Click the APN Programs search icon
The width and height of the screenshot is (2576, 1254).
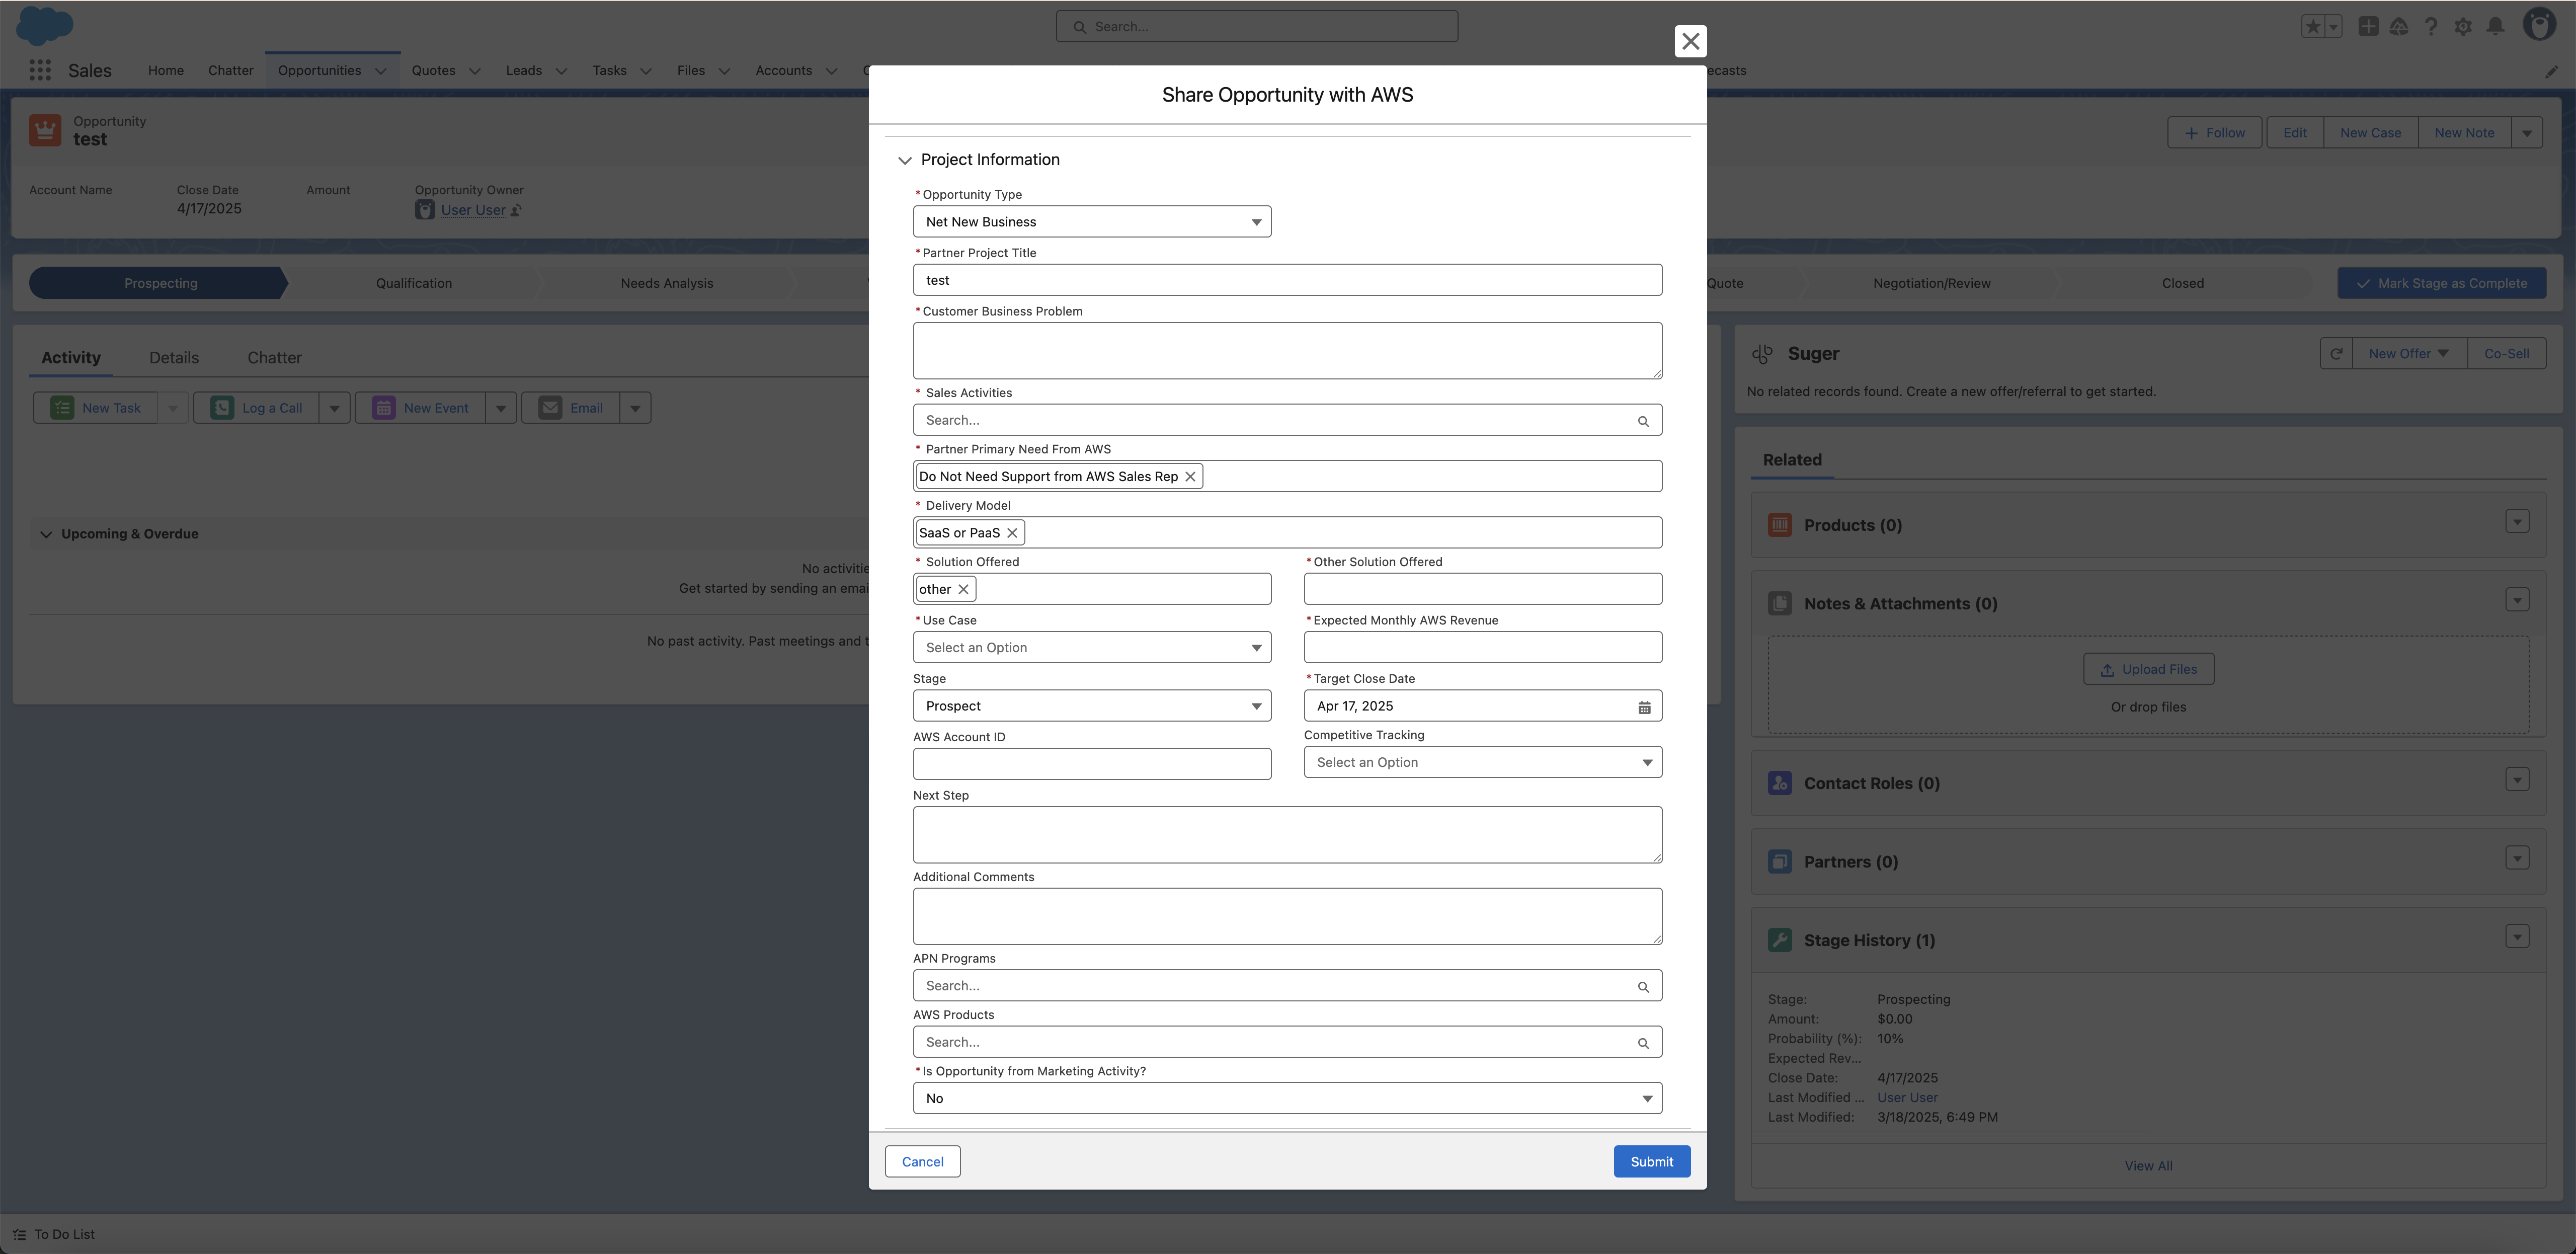(x=1643, y=987)
